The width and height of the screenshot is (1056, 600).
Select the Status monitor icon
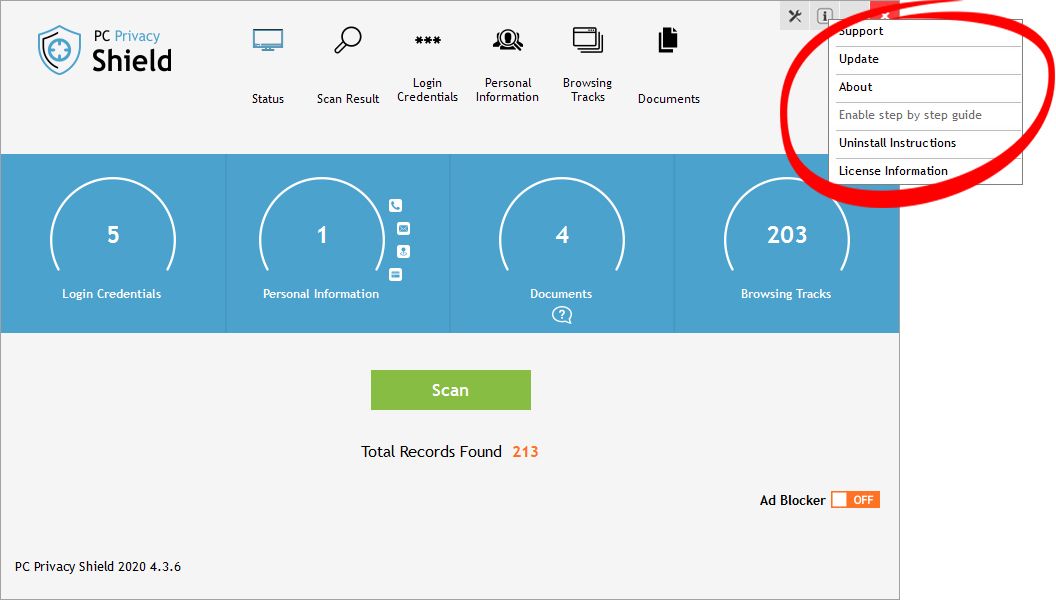point(267,39)
